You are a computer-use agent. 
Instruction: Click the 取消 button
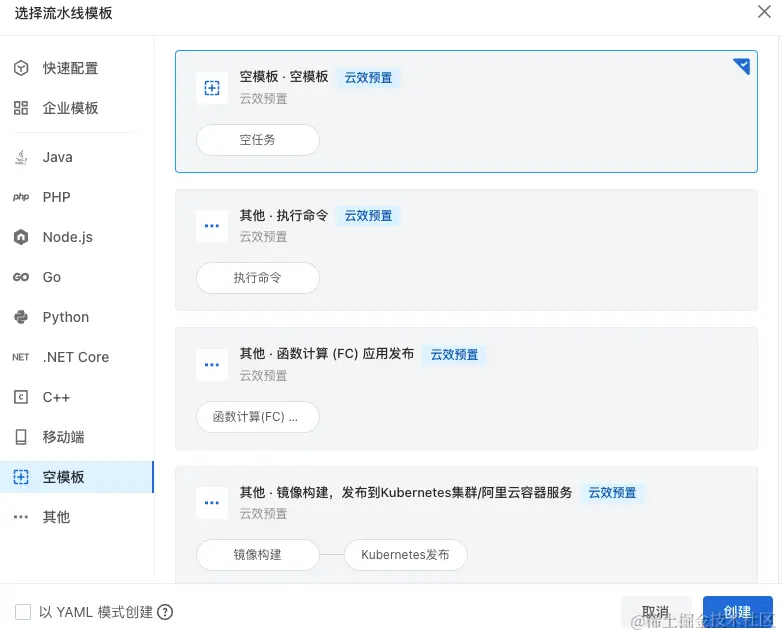point(656,612)
